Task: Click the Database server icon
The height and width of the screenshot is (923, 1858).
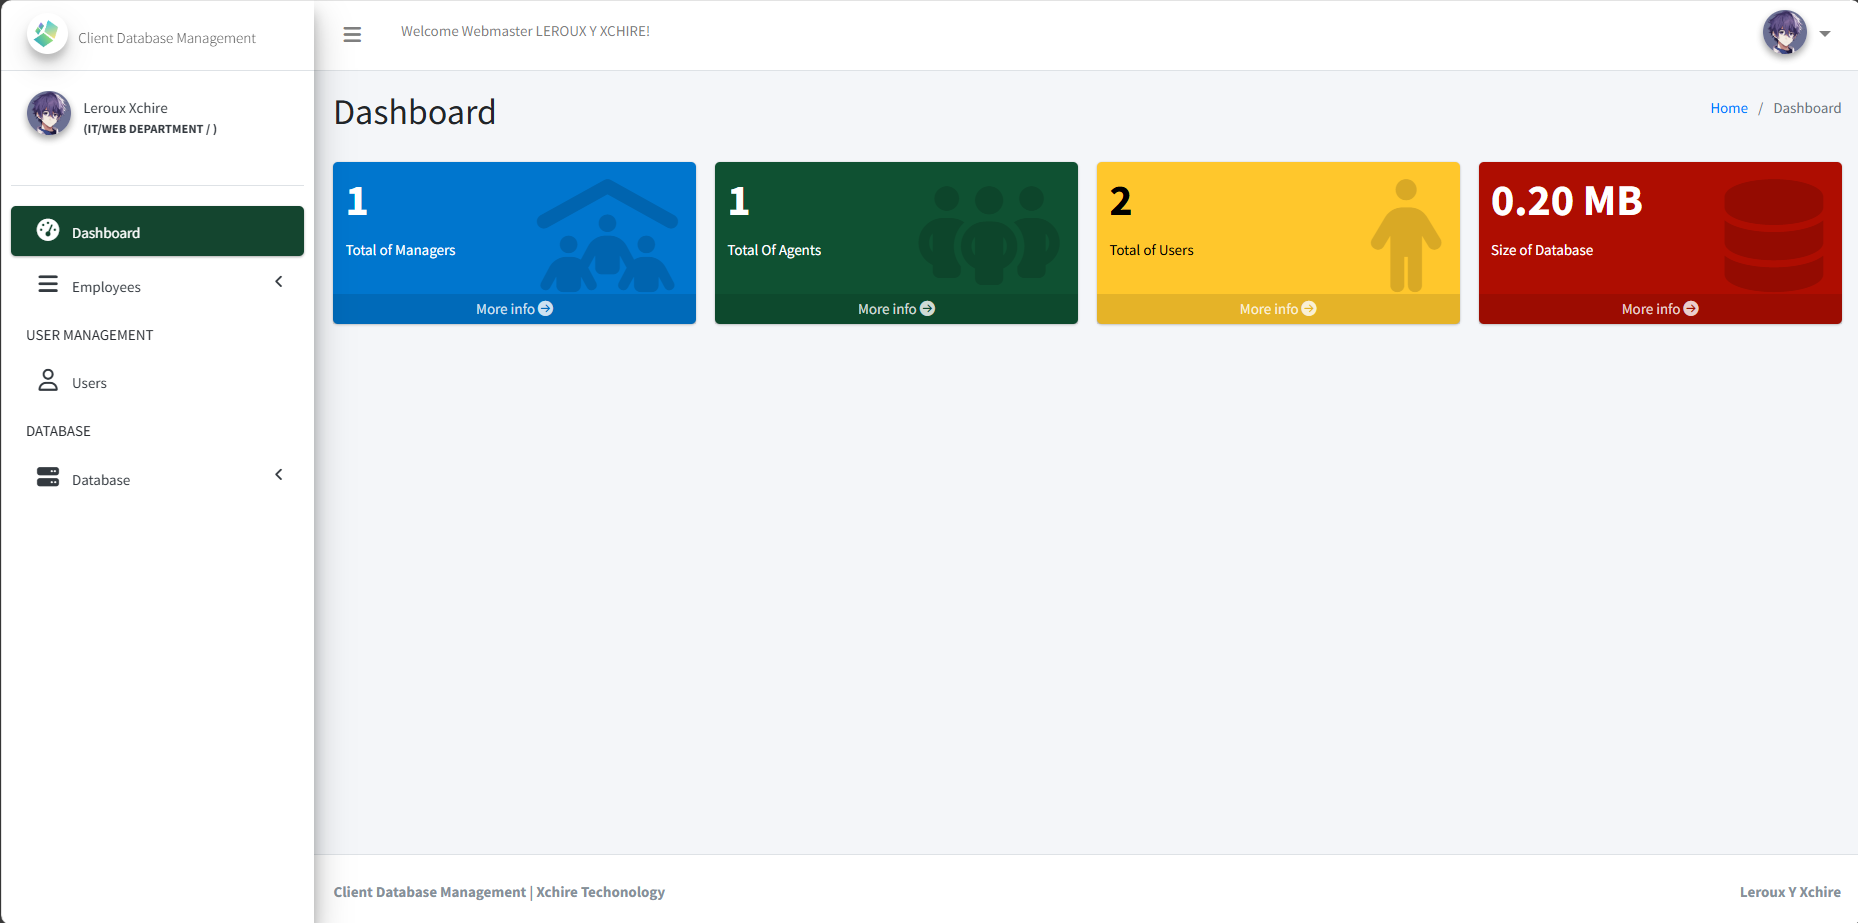Action: [48, 477]
